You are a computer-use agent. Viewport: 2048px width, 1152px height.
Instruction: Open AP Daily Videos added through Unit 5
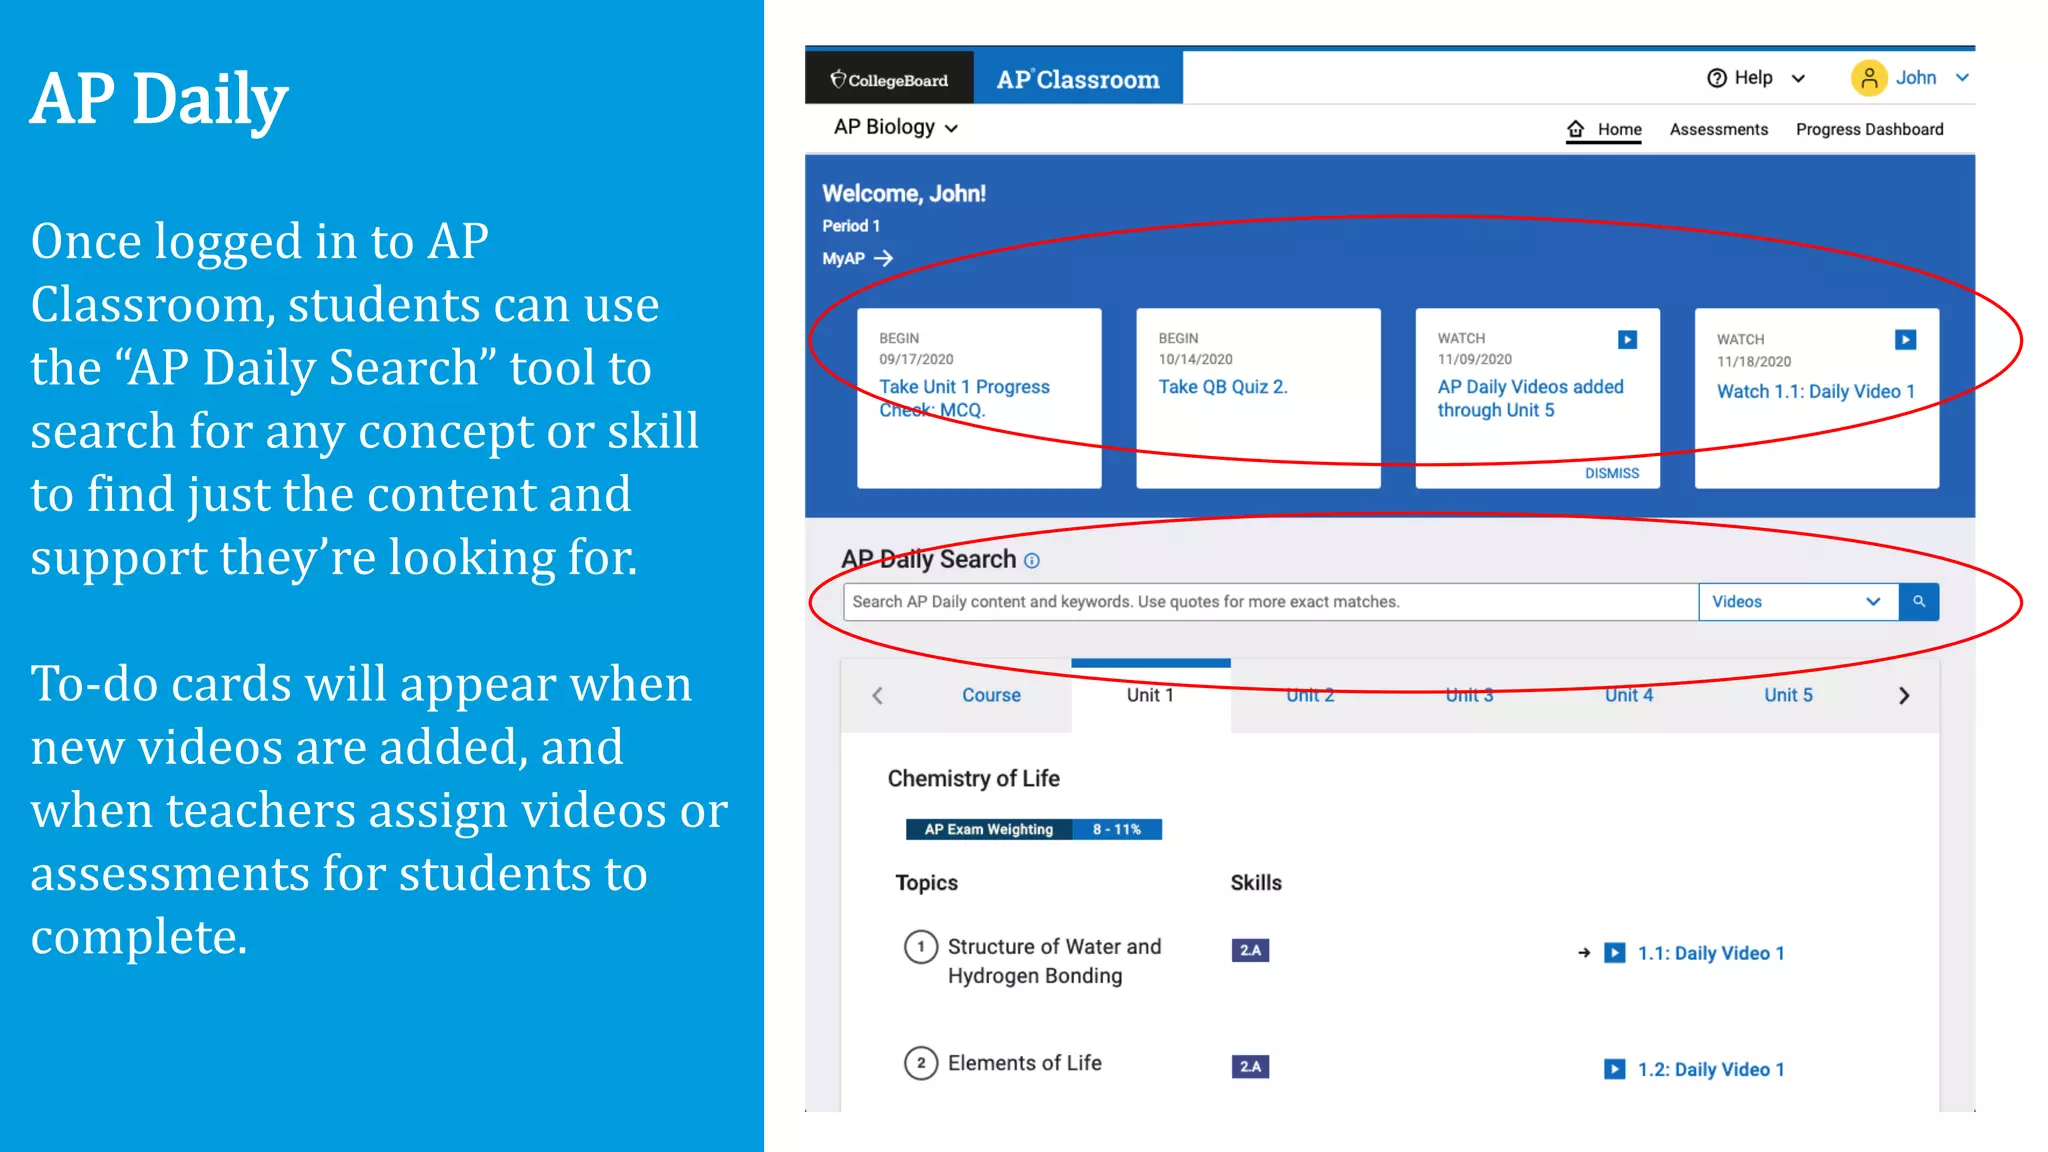tap(1530, 398)
